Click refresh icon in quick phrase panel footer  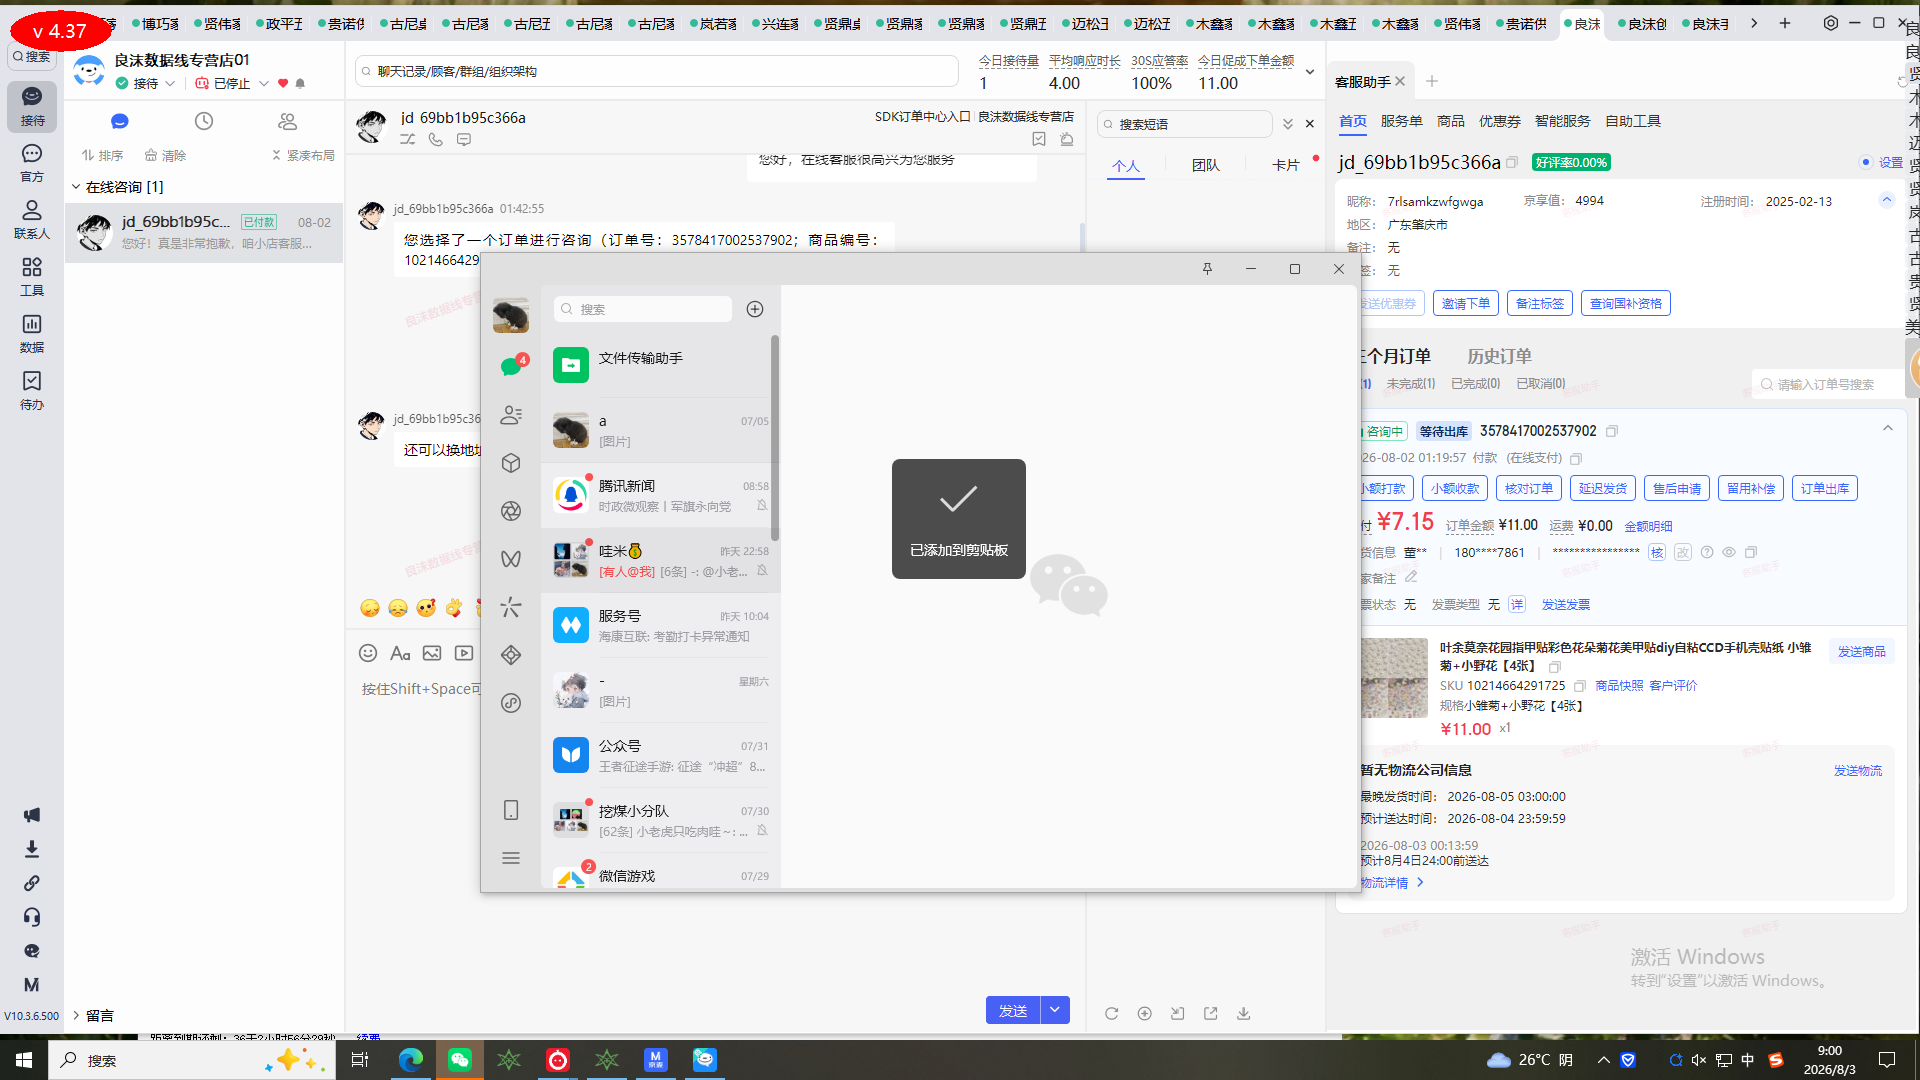tap(1111, 1013)
